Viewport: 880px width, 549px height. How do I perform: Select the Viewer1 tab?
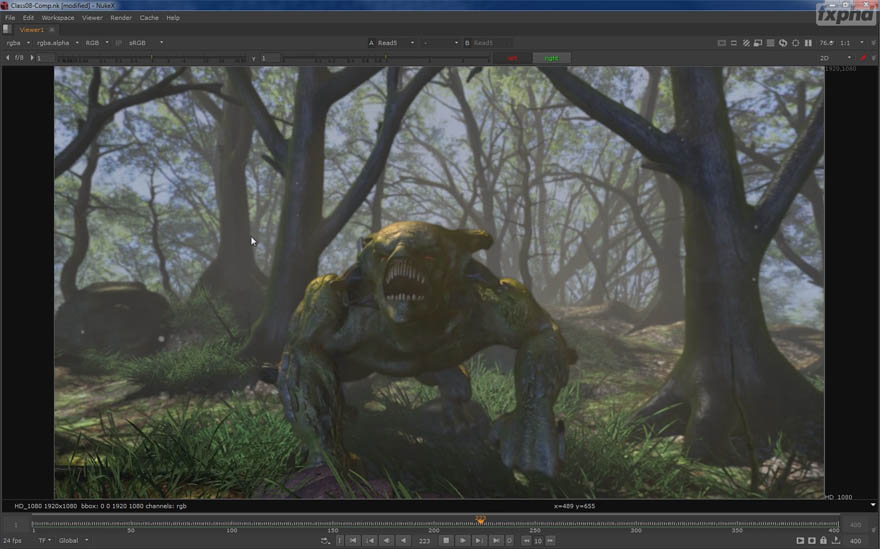click(31, 30)
